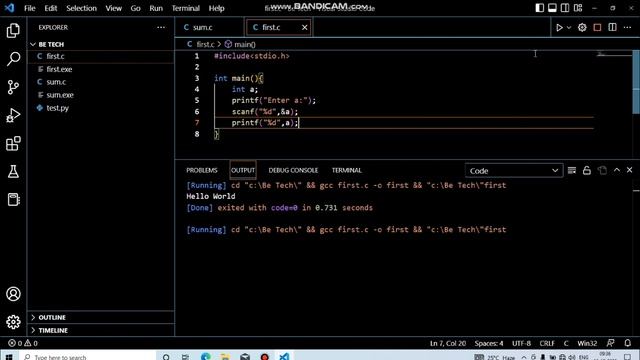Image resolution: width=640 pixels, height=360 pixels.
Task: Open the View menu
Action: tap(113, 8)
